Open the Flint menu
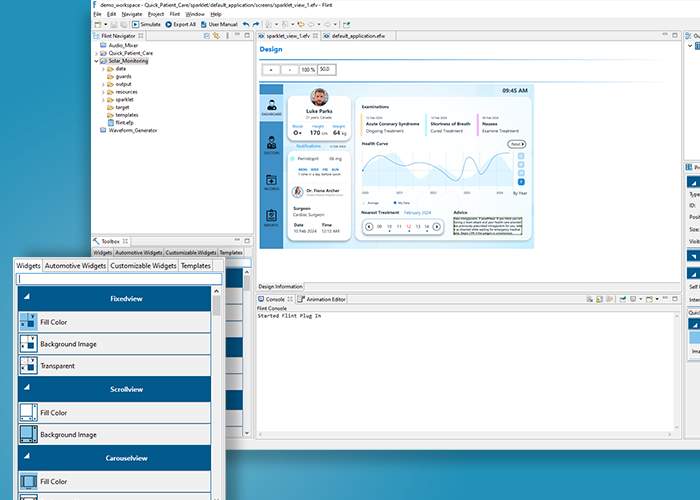This screenshot has height=500, width=700. click(173, 14)
